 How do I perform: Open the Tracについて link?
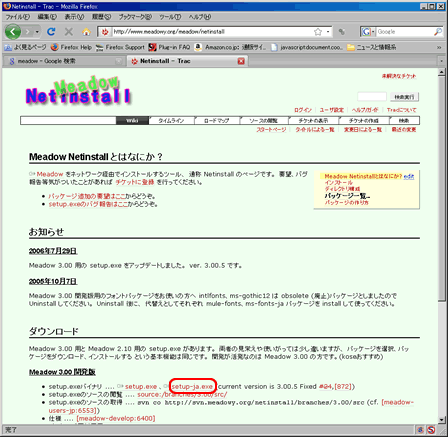click(x=401, y=110)
